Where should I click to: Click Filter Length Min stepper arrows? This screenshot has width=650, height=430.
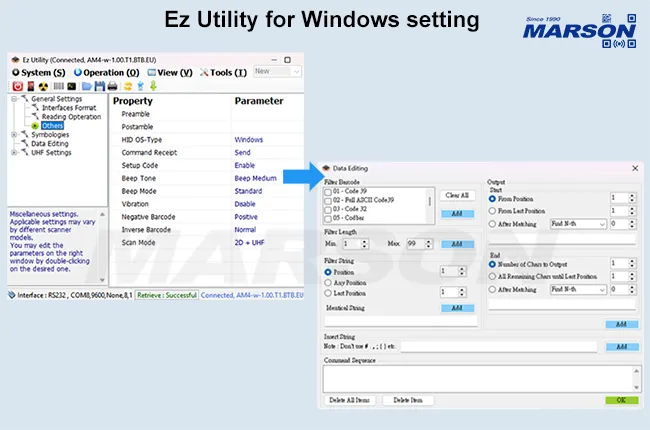(364, 244)
